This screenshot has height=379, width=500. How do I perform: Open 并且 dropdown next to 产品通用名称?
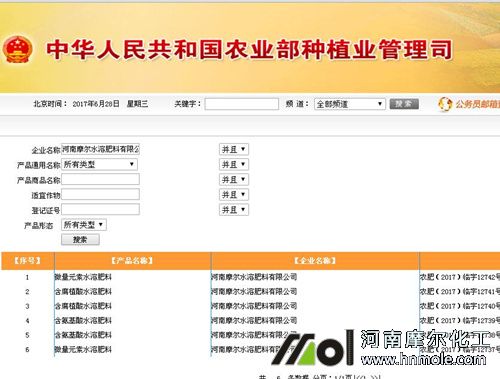[x=234, y=164]
